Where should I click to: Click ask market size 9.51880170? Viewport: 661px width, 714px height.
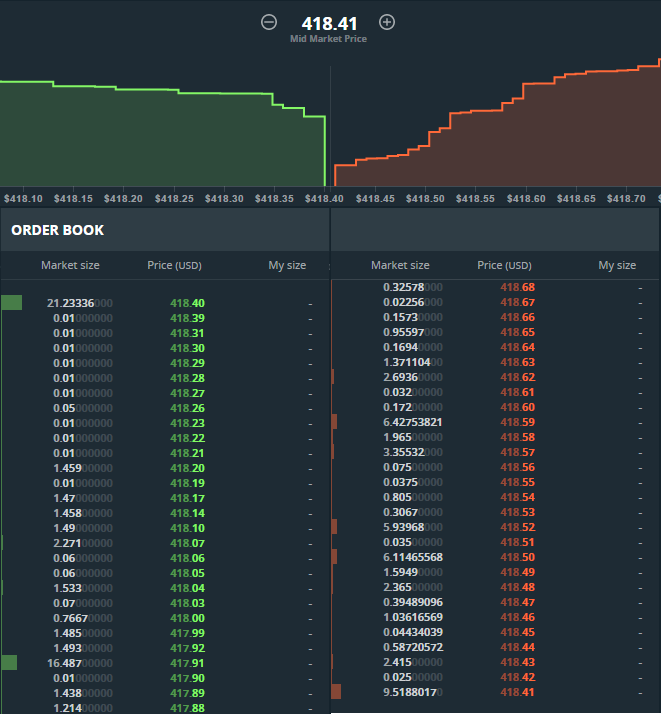tap(413, 692)
